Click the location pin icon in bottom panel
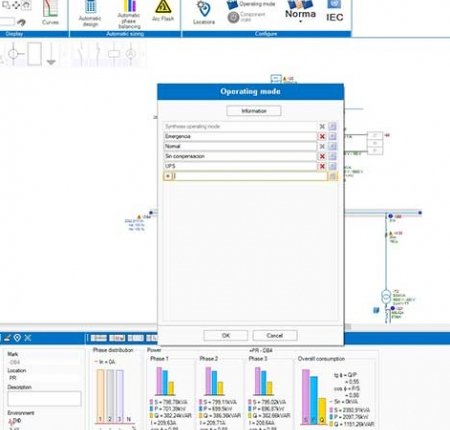Screen dimensions: 450x430 17,338
